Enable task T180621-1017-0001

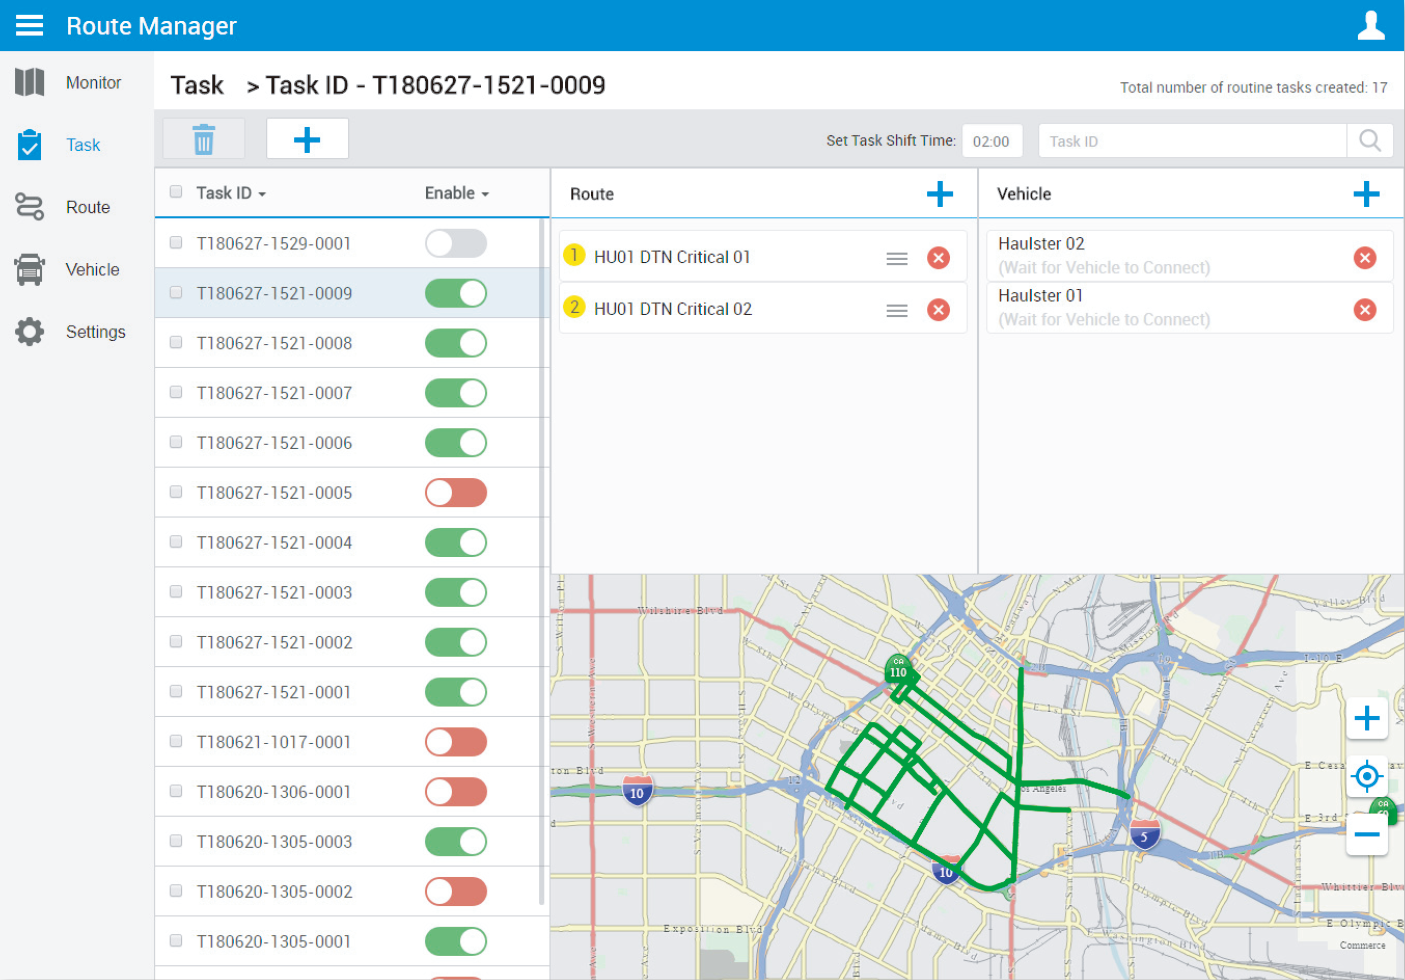[456, 741]
